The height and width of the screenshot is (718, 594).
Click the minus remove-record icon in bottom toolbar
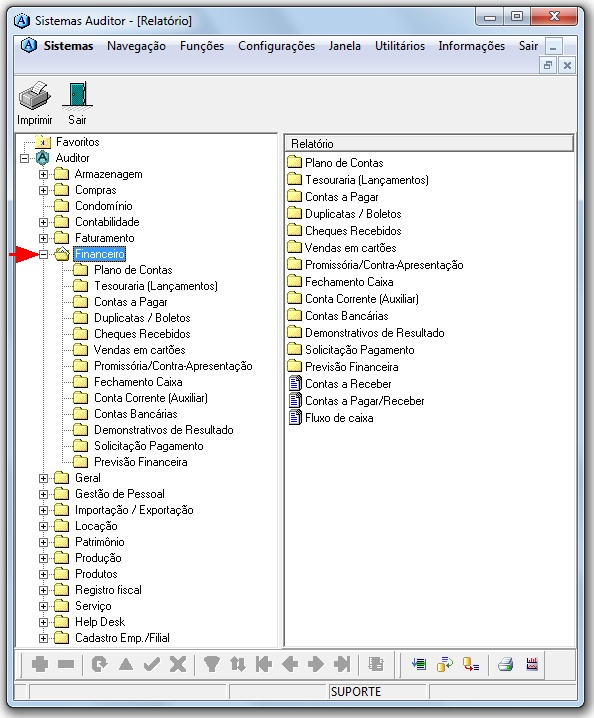[x=66, y=664]
